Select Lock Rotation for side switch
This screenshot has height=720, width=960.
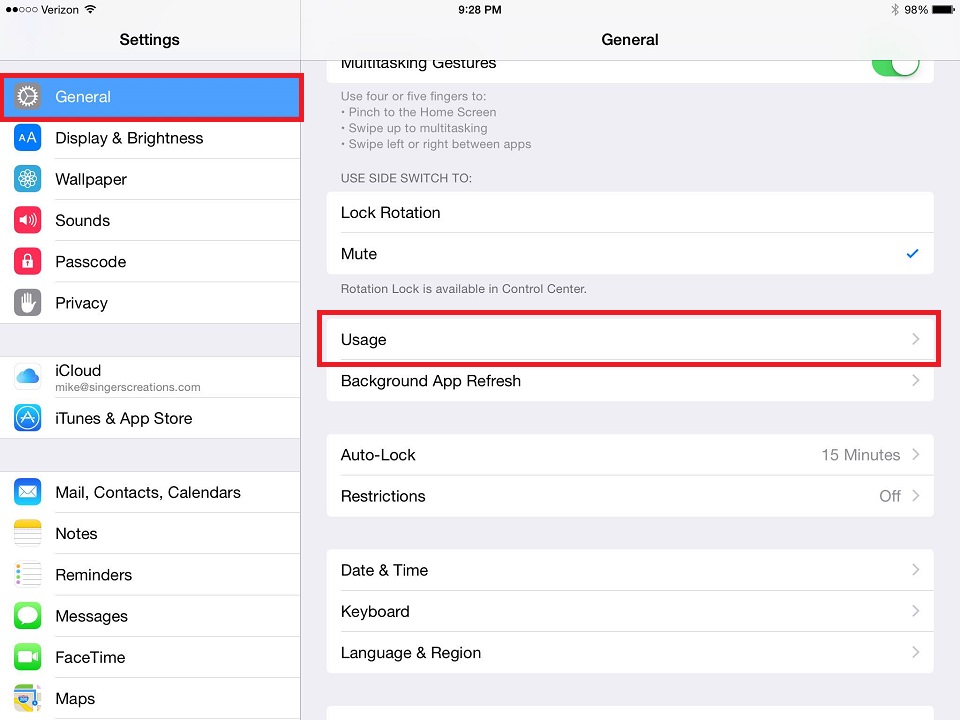click(630, 212)
